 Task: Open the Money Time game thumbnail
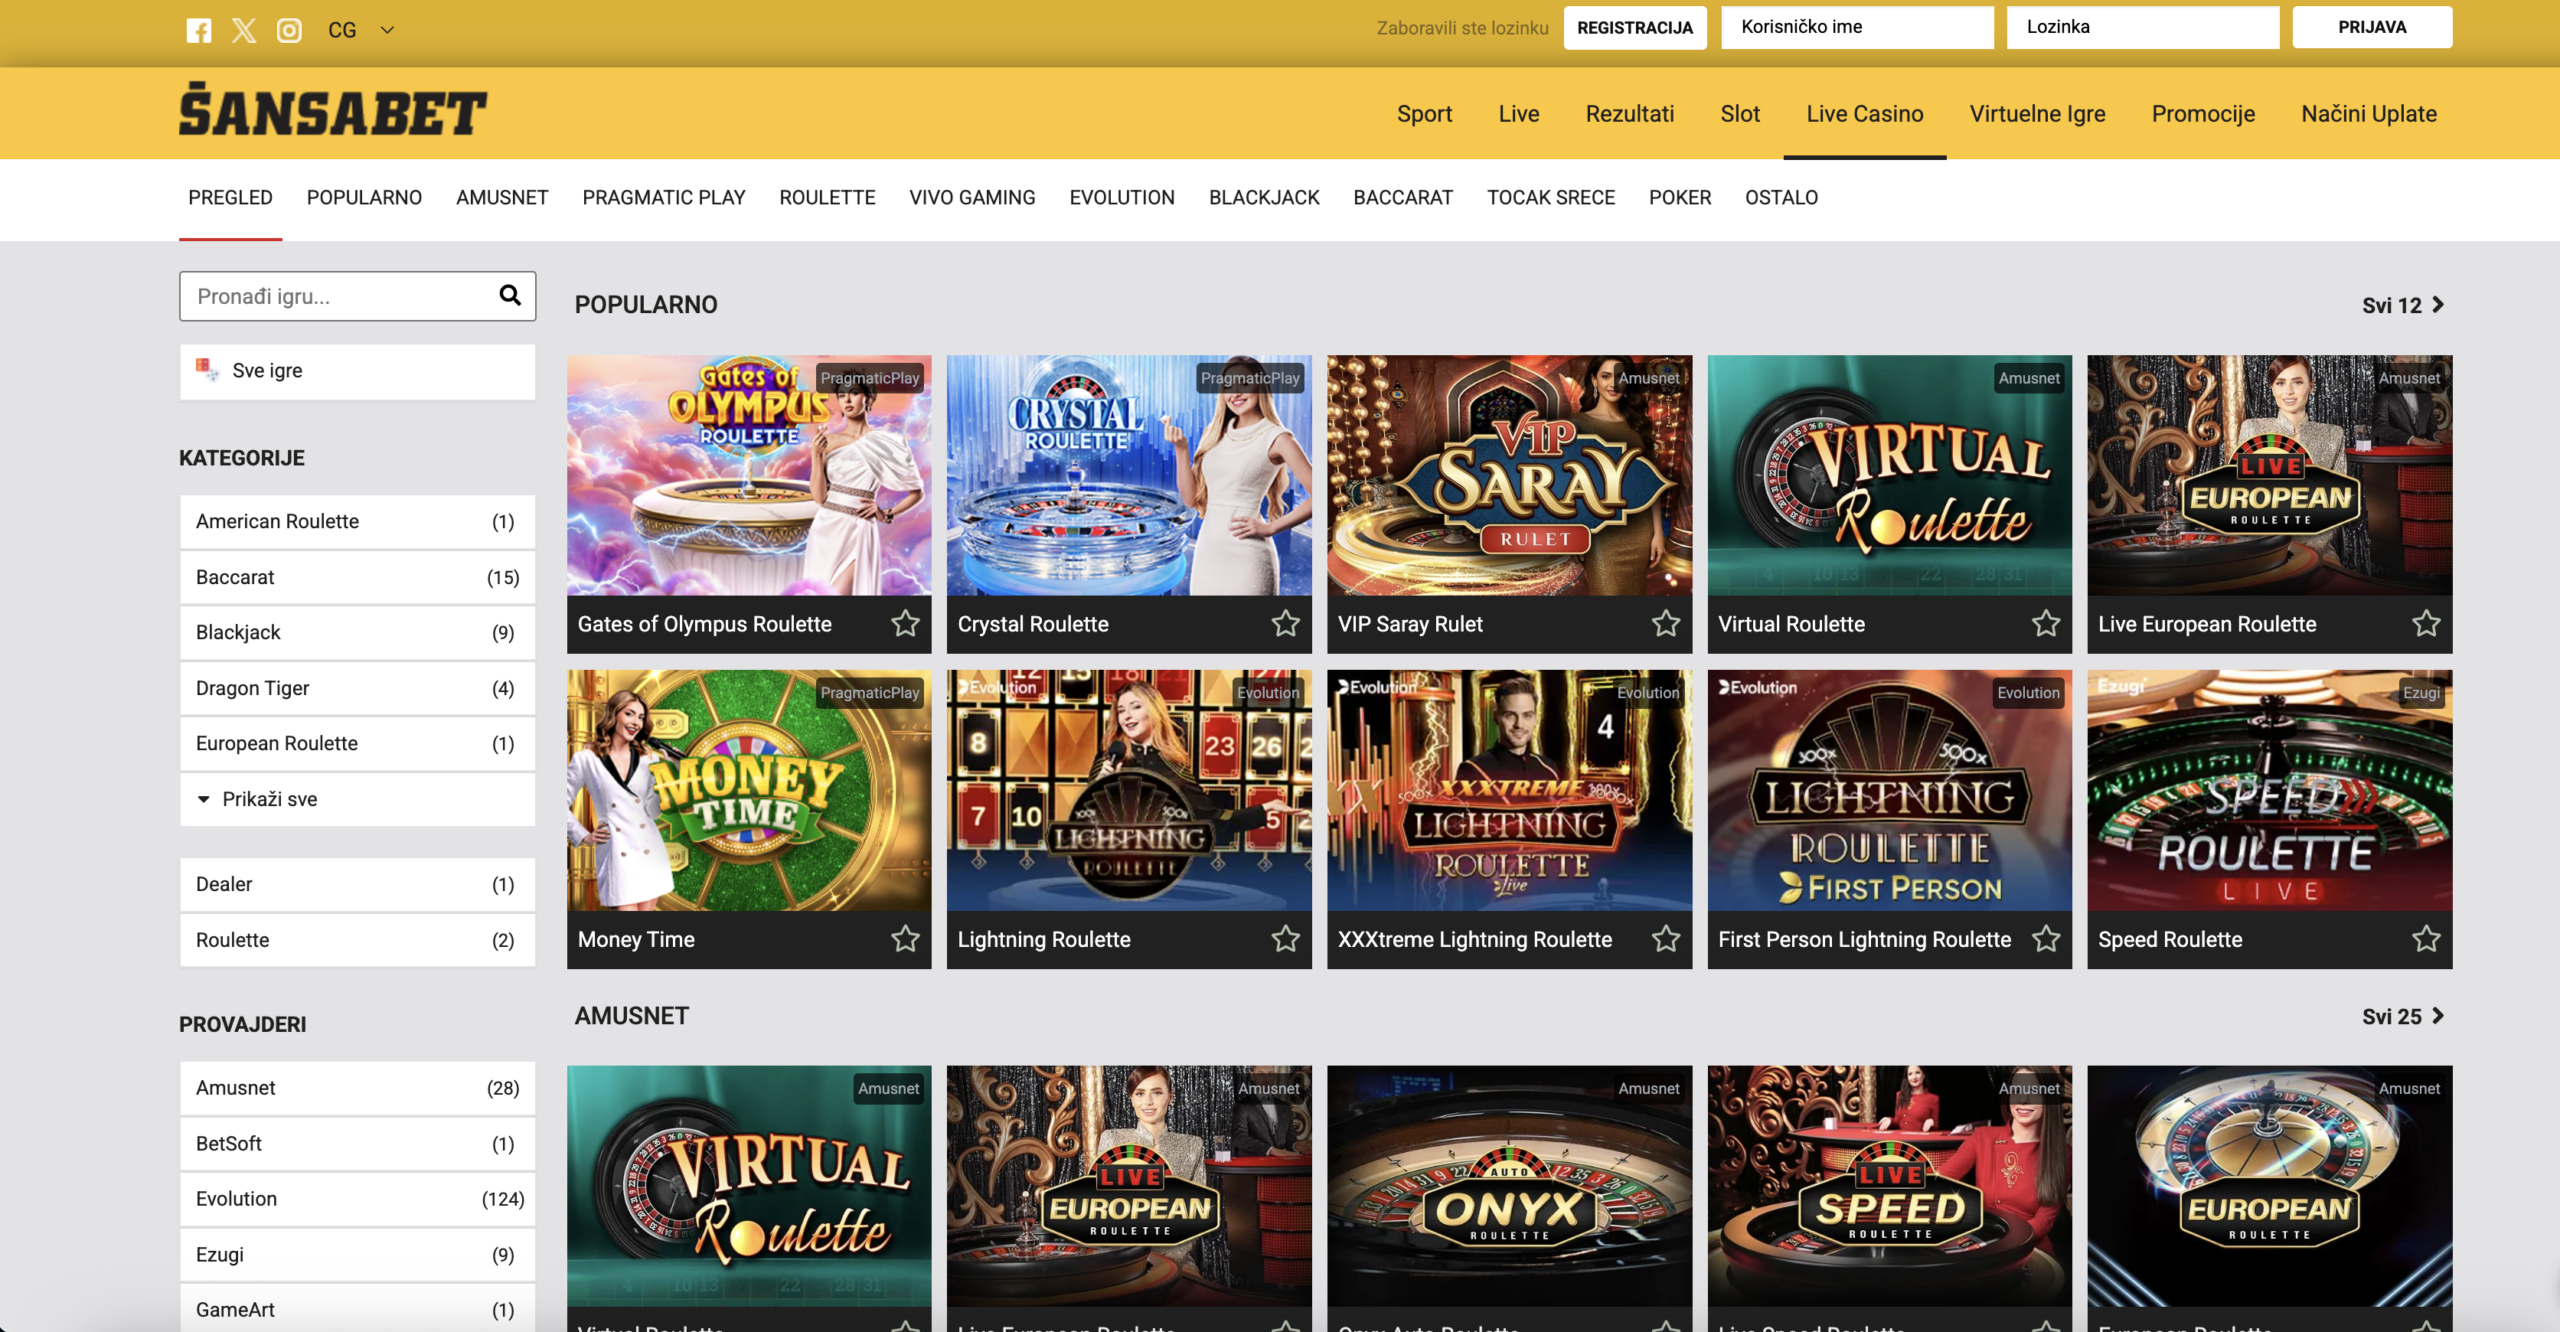pyautogui.click(x=749, y=790)
